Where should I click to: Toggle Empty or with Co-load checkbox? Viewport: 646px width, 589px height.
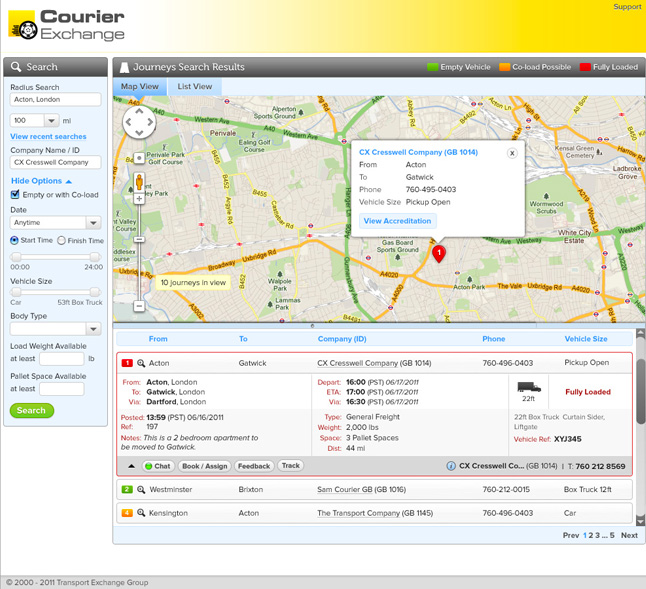(15, 194)
